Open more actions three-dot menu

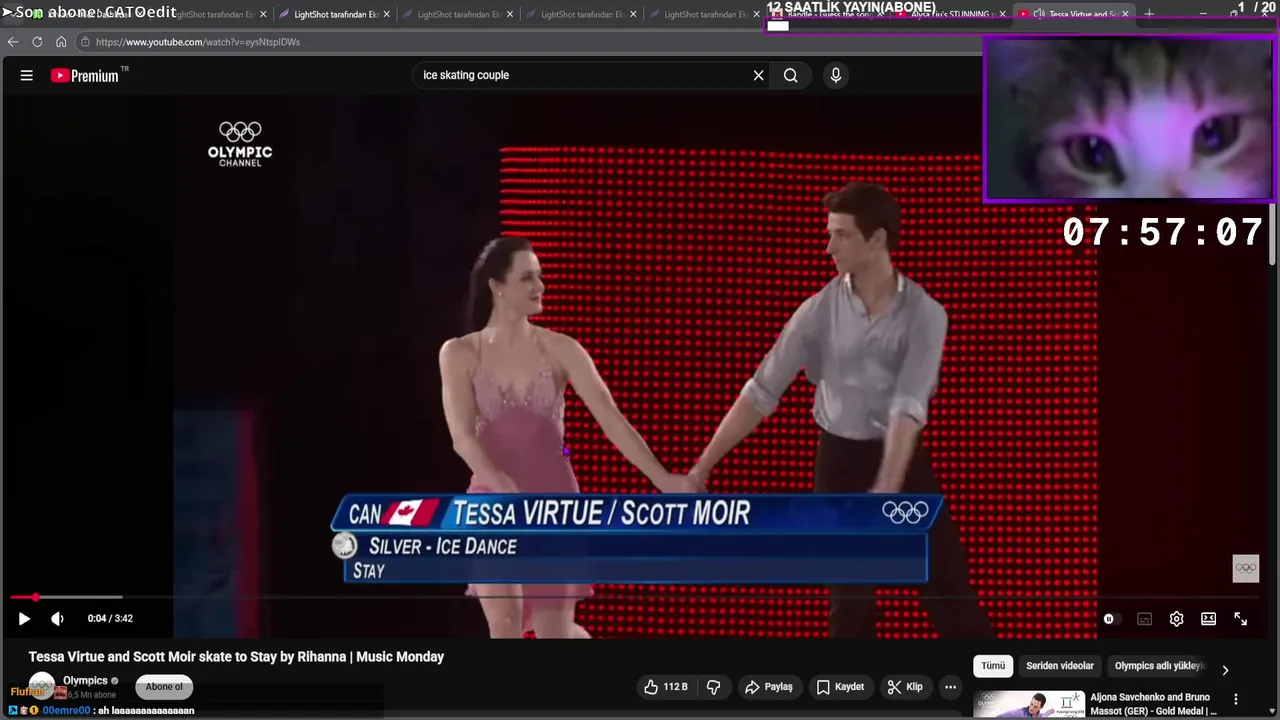tap(951, 687)
